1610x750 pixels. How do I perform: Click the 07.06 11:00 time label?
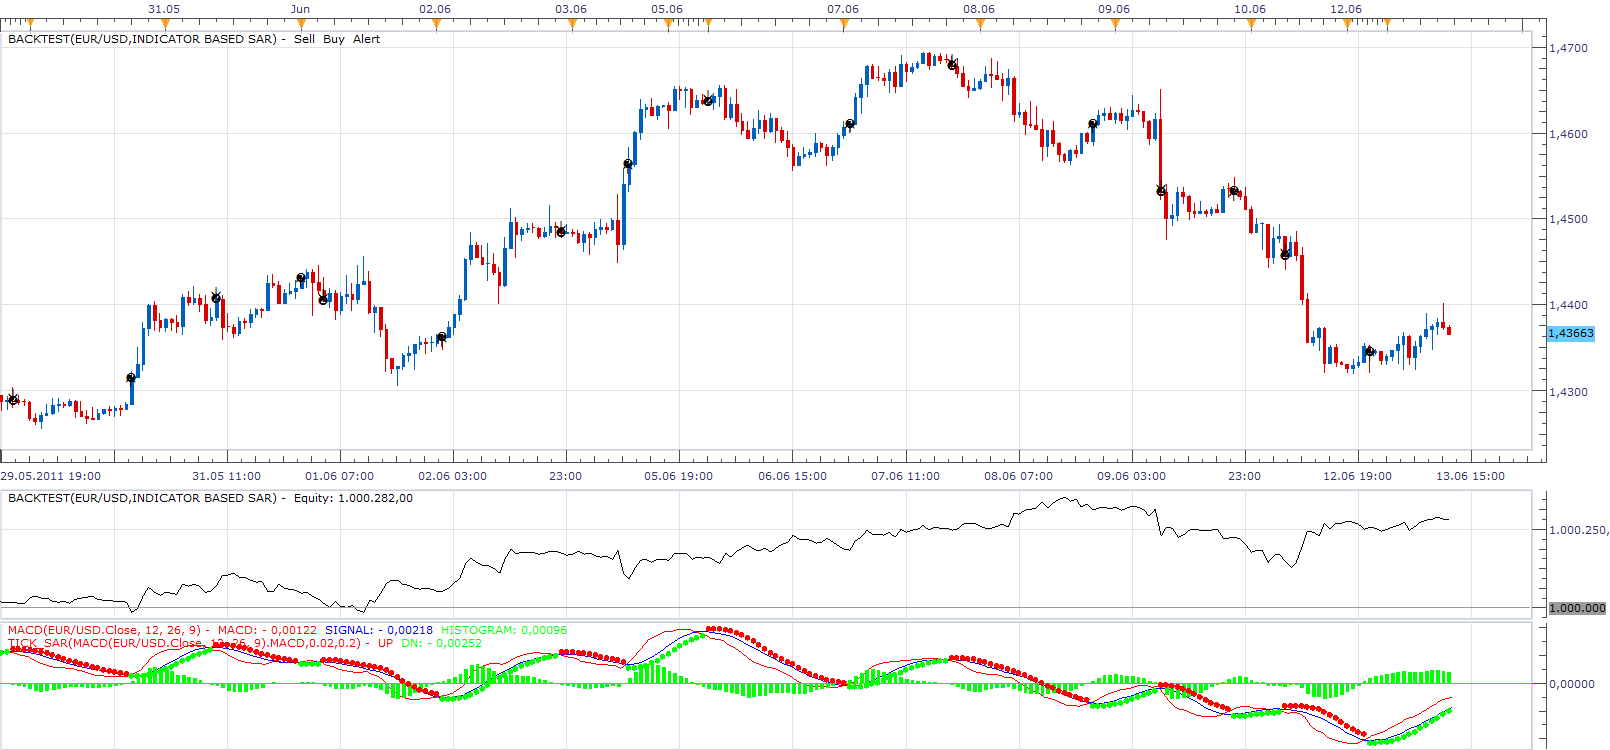(905, 476)
